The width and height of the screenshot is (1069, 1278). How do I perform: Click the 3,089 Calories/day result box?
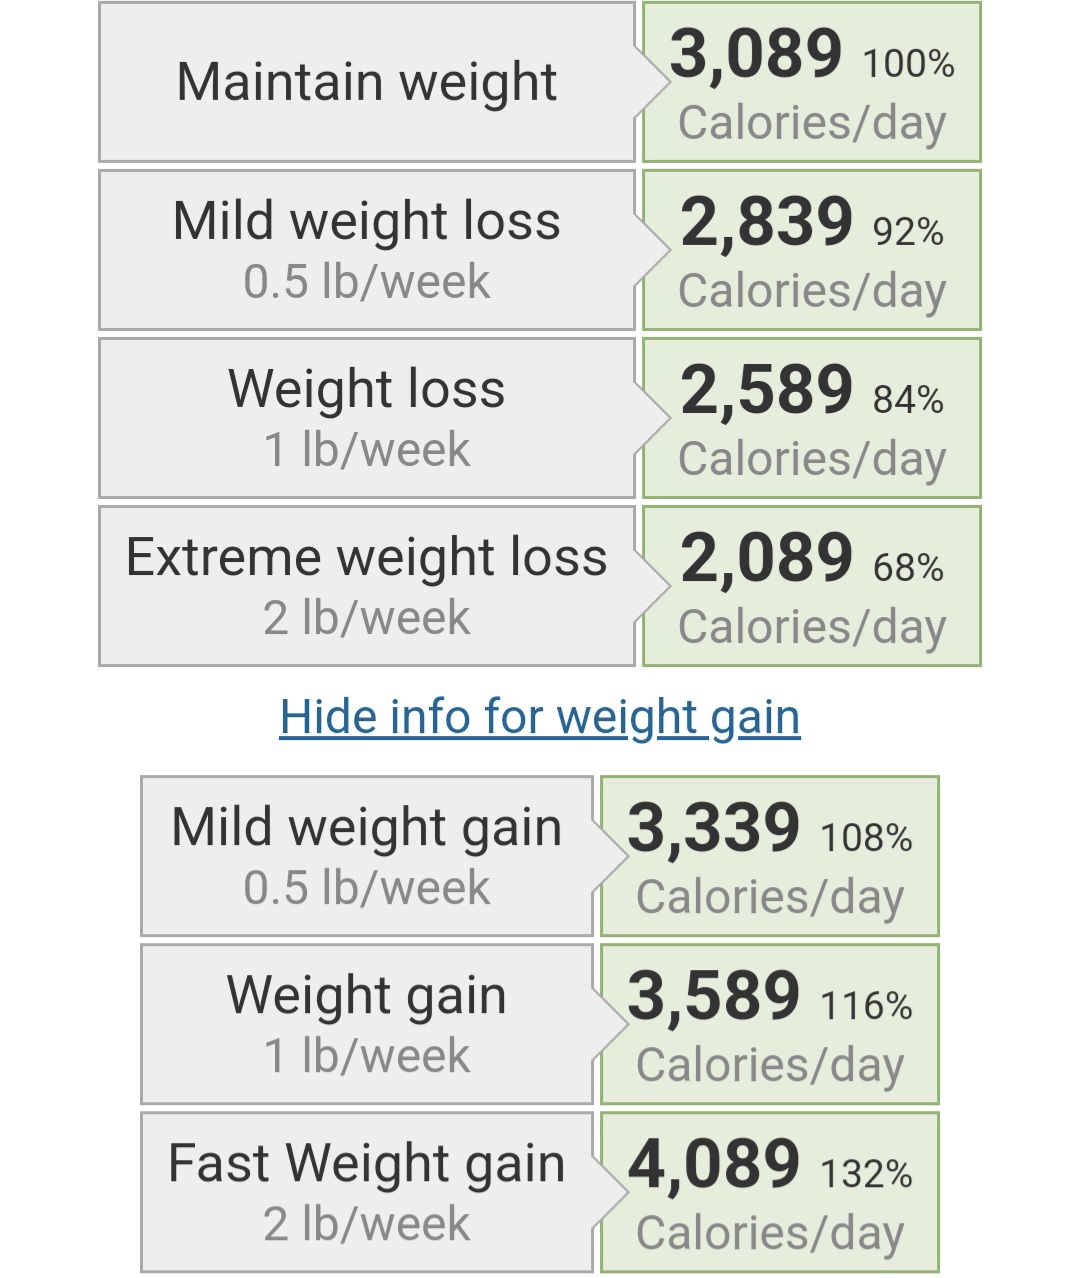(x=811, y=84)
